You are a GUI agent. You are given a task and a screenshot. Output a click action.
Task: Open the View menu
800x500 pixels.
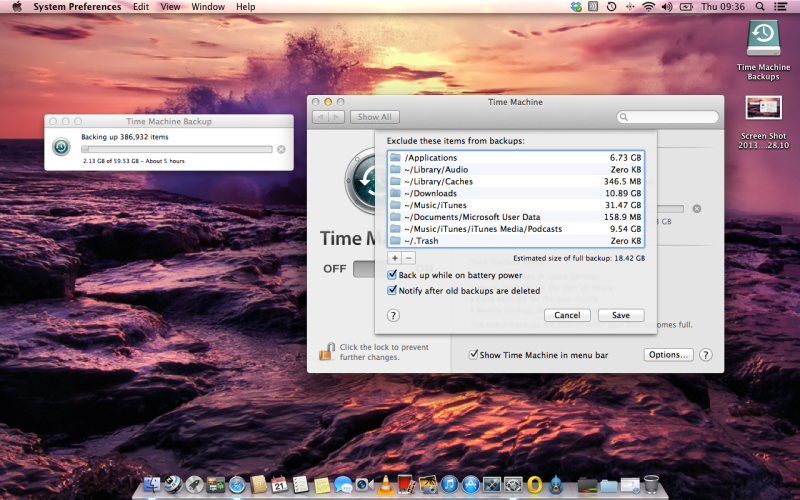pyautogui.click(x=170, y=7)
